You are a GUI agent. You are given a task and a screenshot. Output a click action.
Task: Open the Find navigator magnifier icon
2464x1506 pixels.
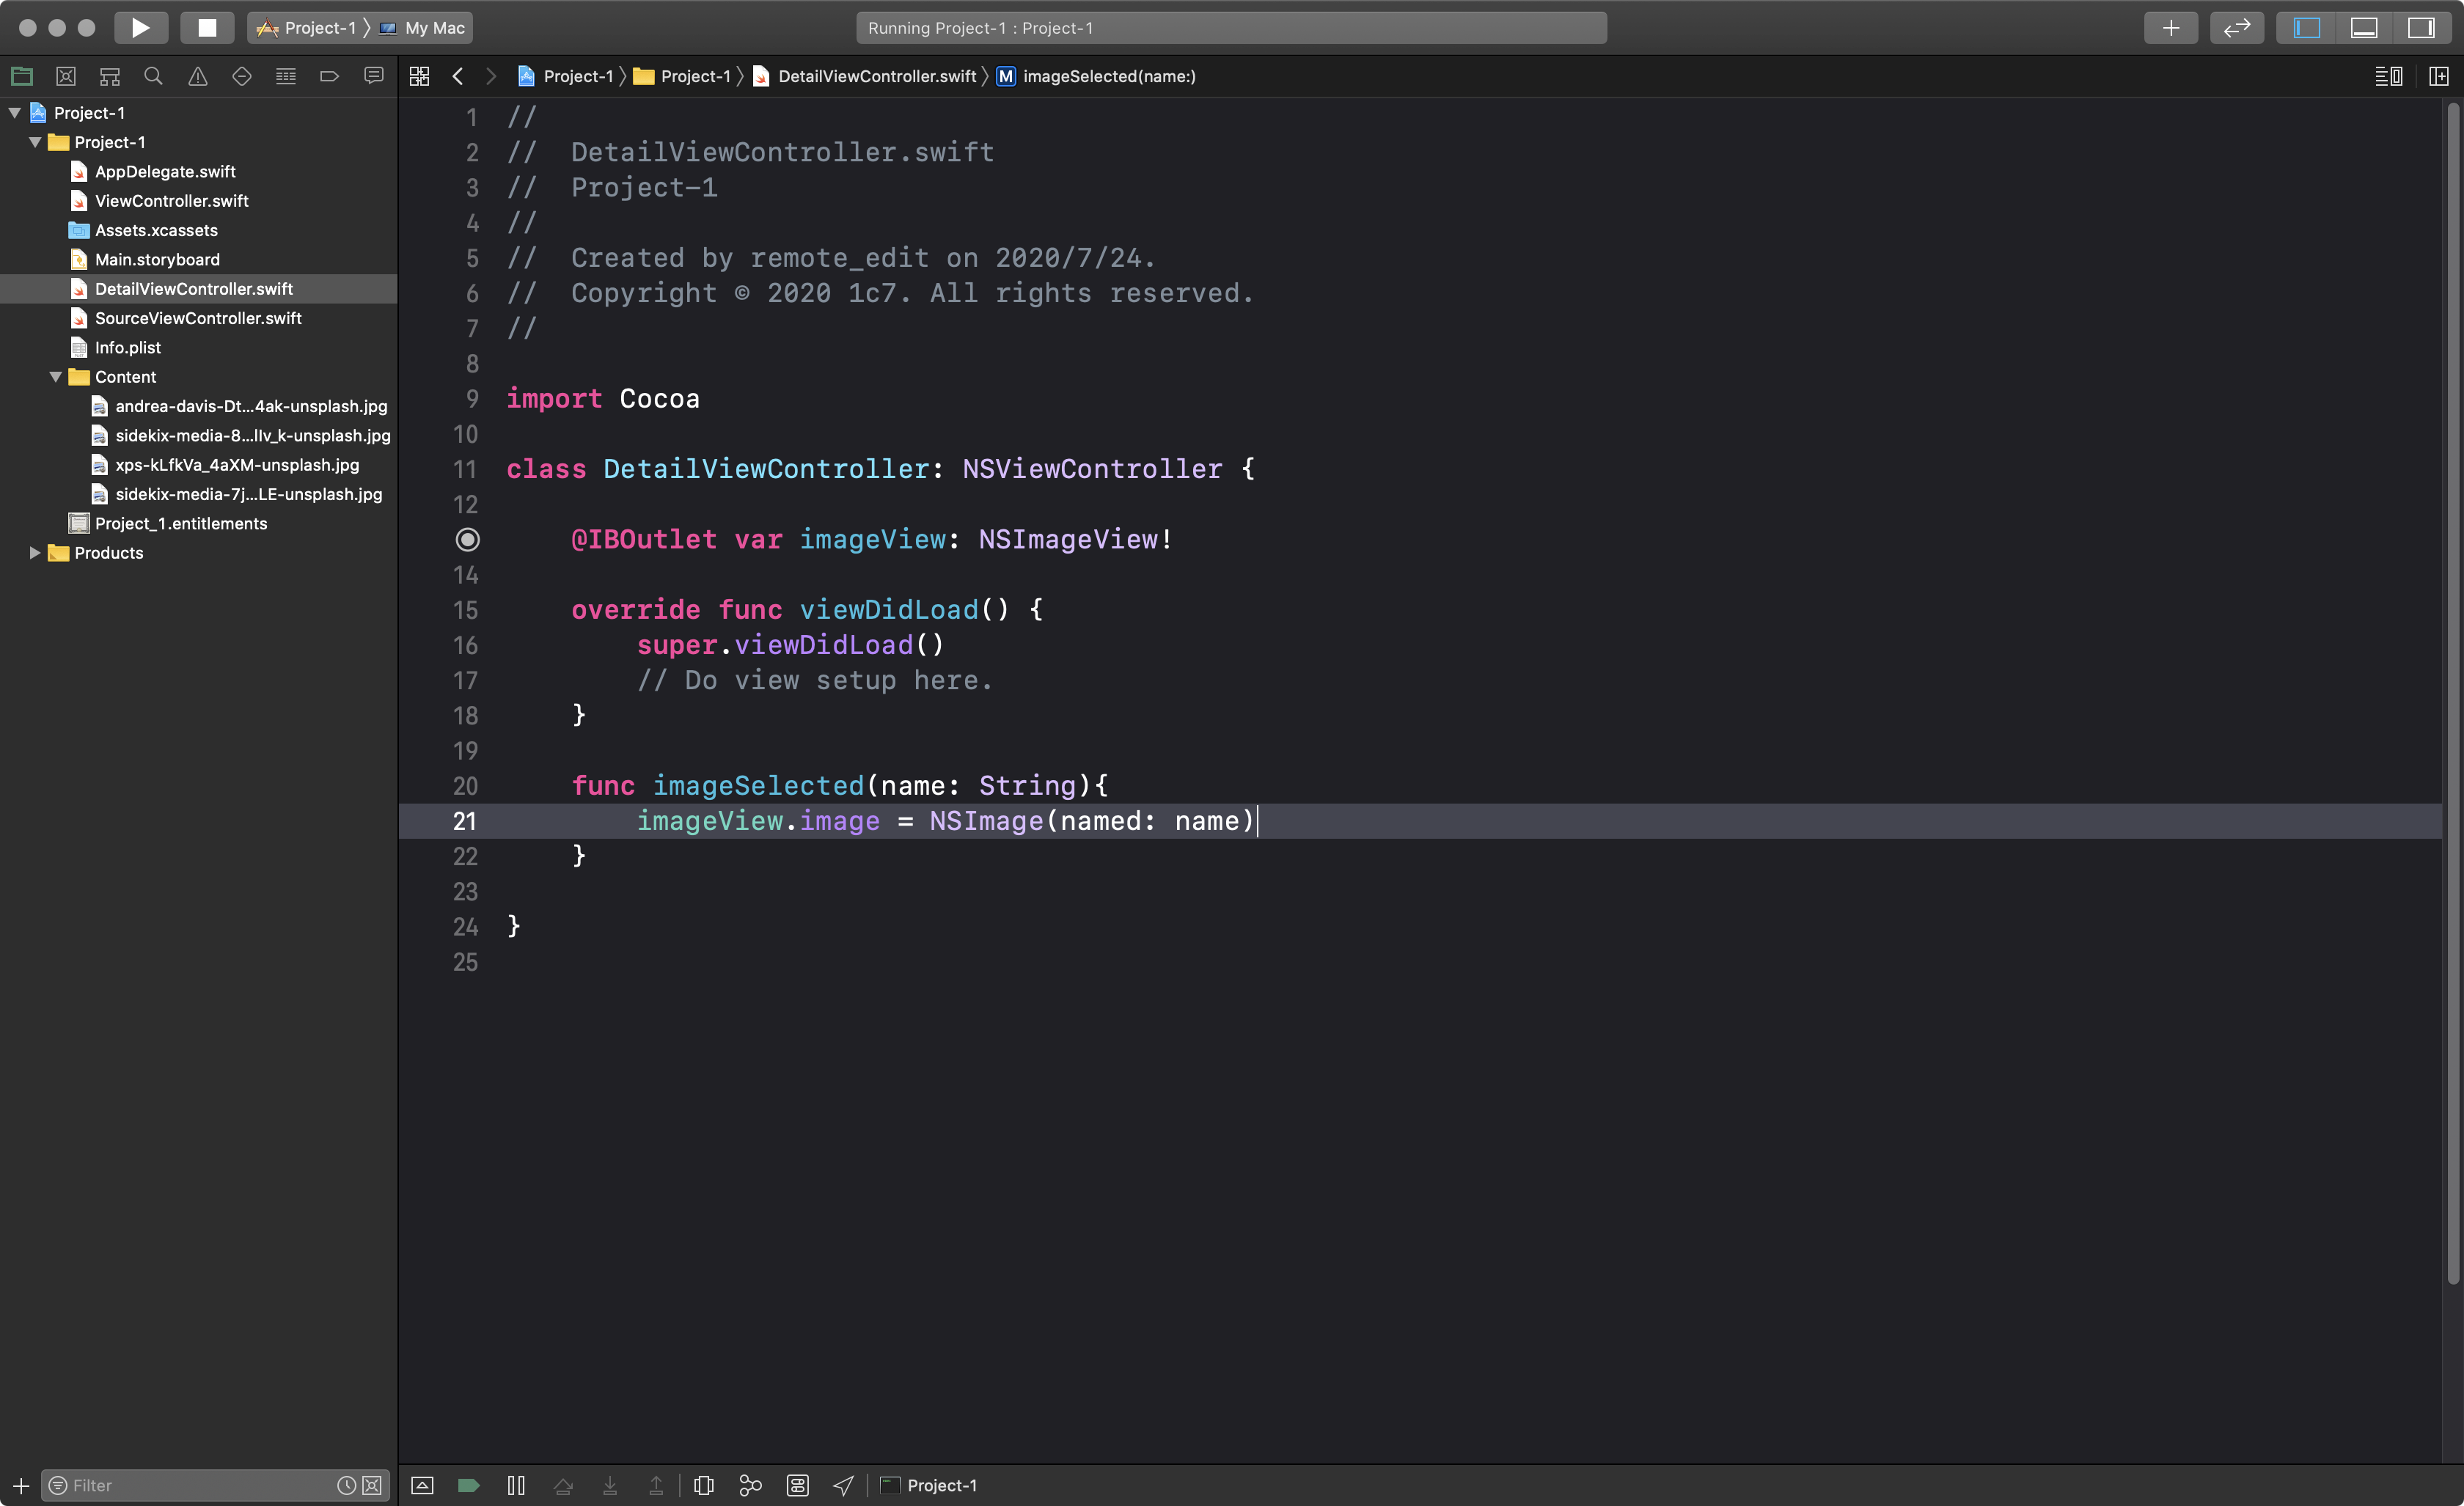tap(153, 76)
